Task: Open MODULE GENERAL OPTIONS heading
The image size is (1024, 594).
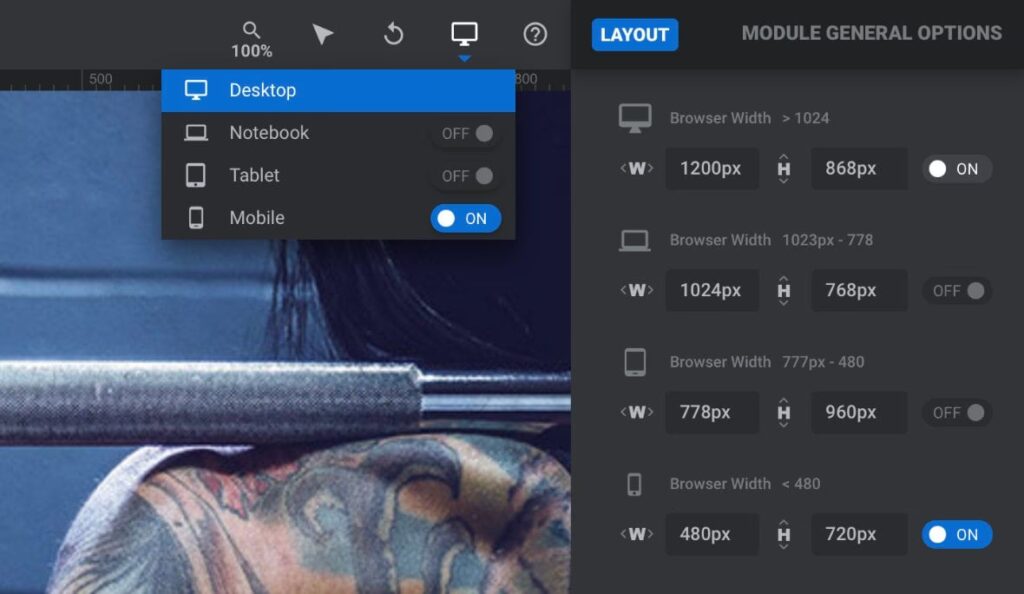Action: click(871, 33)
